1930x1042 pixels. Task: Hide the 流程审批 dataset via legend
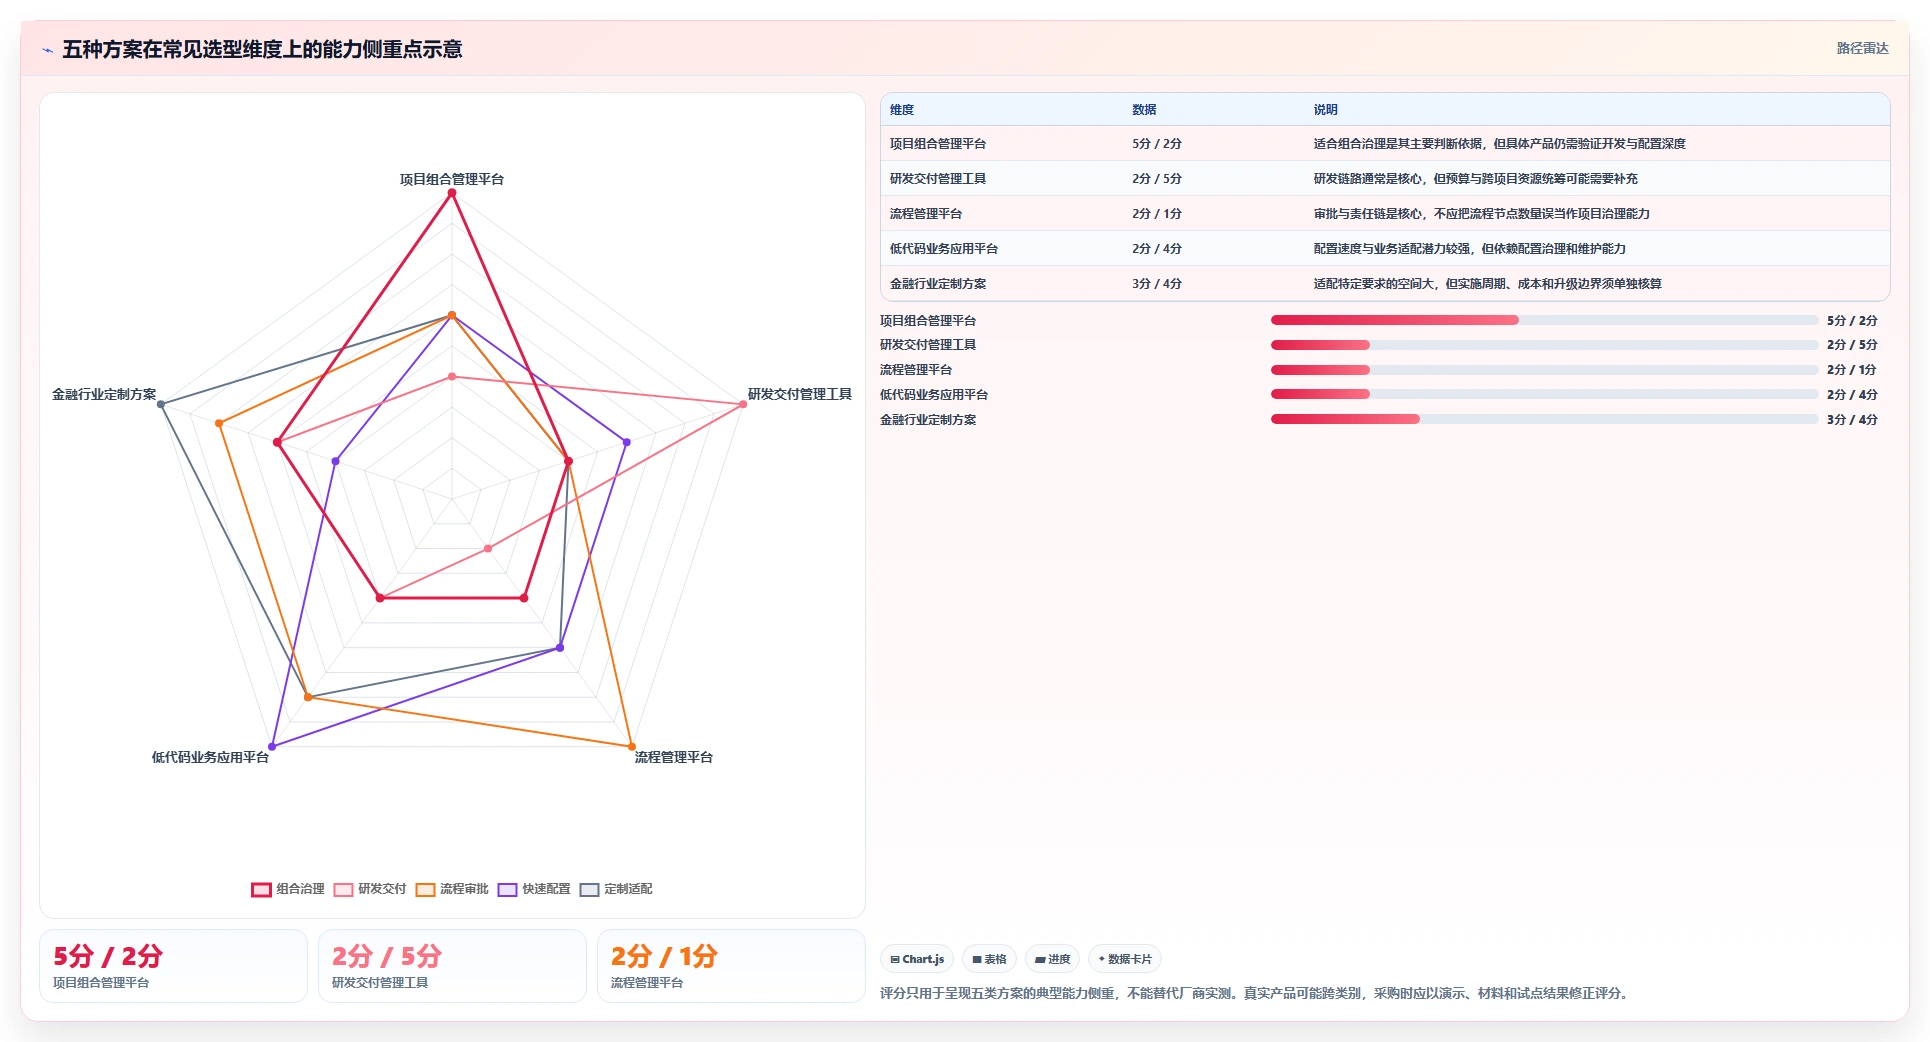point(452,889)
